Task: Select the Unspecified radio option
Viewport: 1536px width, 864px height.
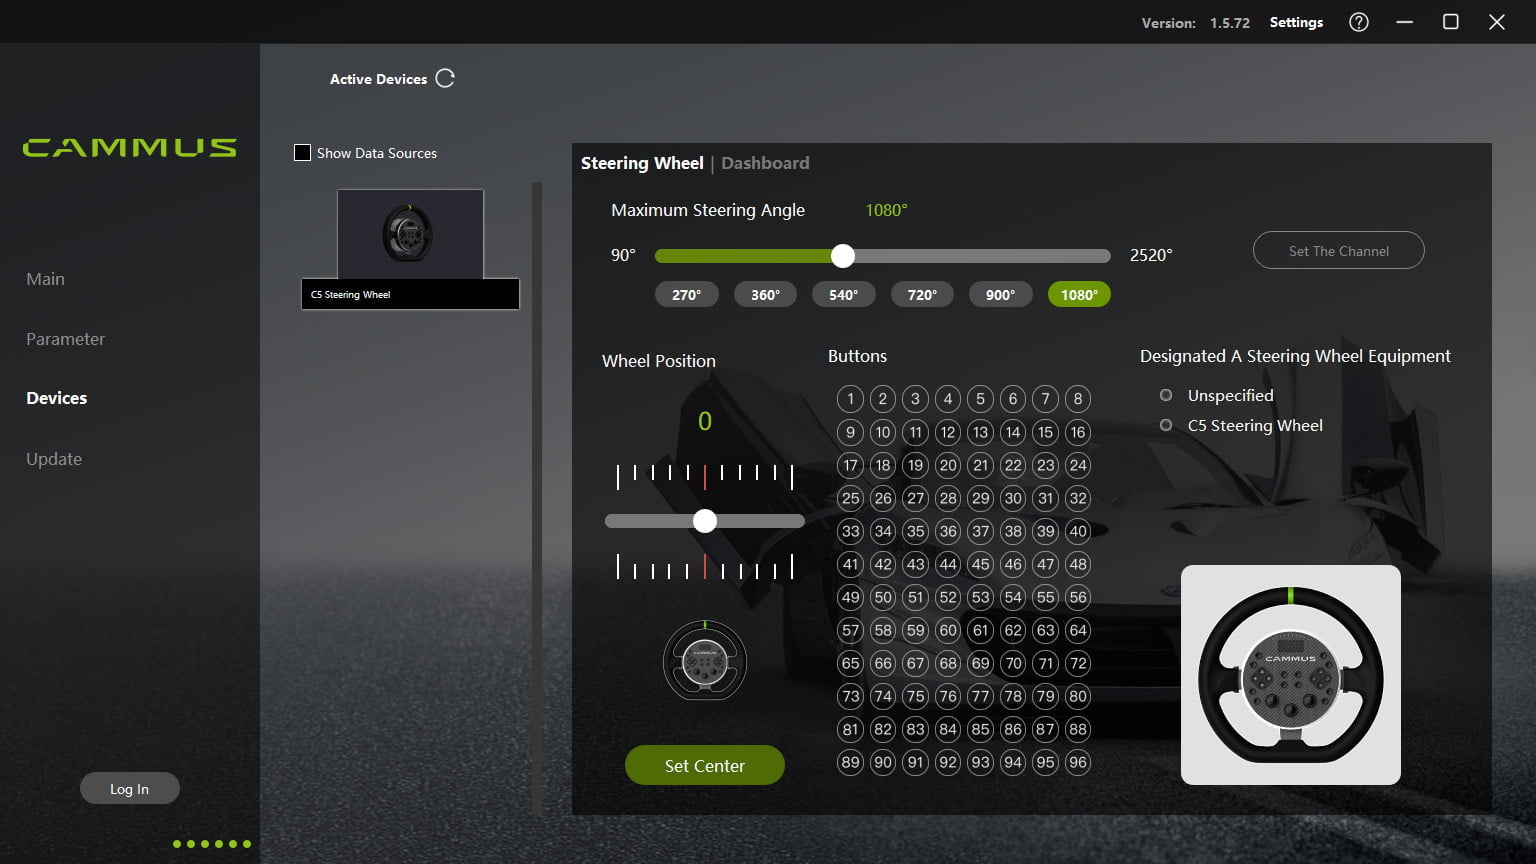Action: tap(1165, 395)
